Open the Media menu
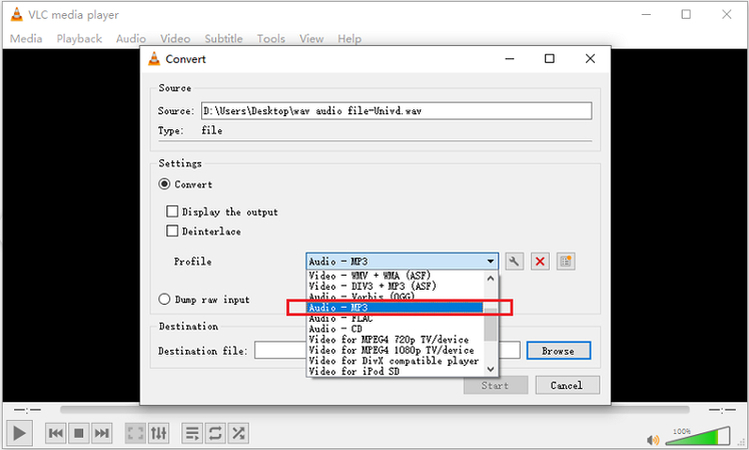 [x=26, y=39]
